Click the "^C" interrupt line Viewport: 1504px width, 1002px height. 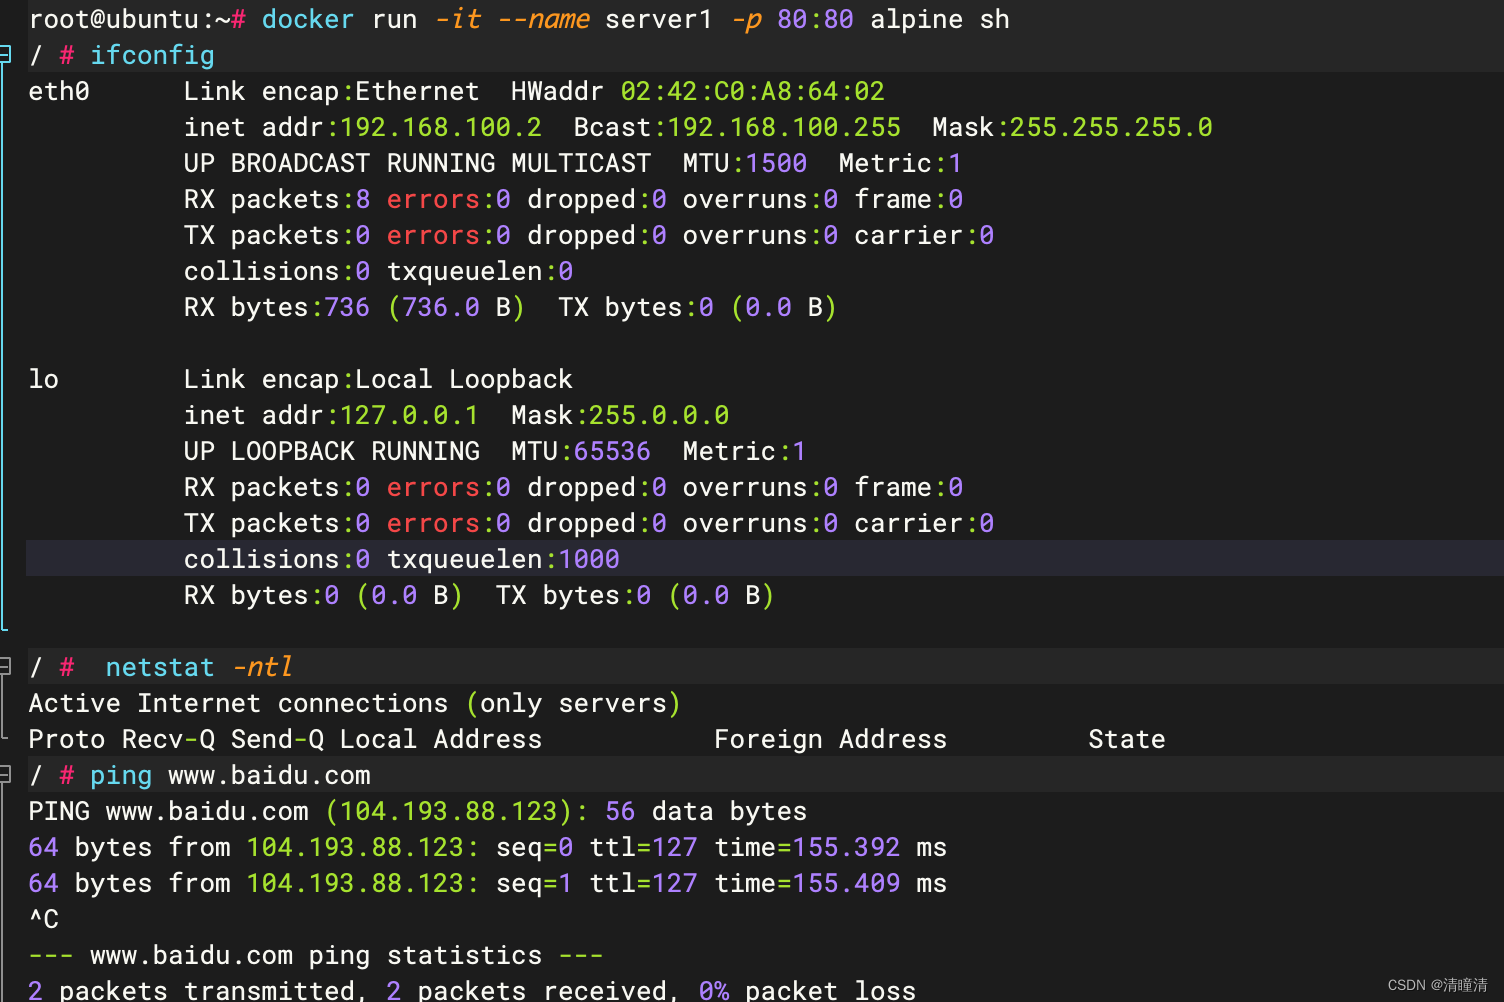click(44, 919)
